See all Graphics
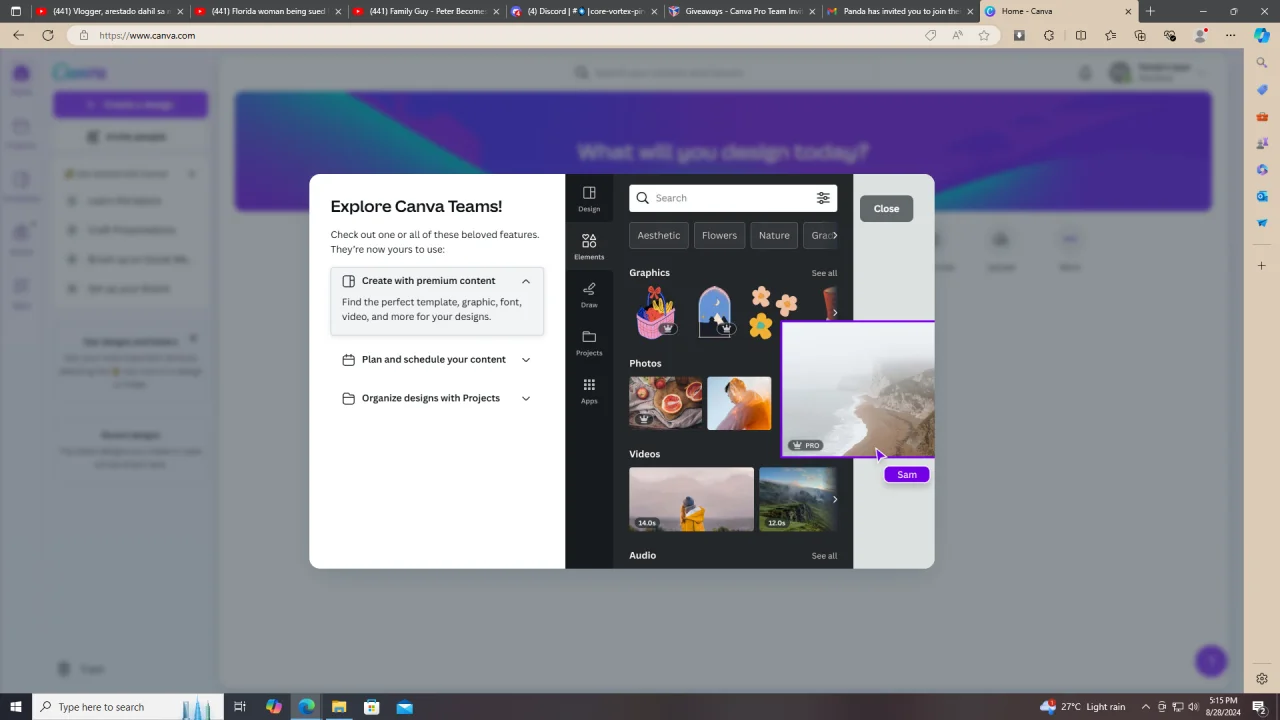Screen dimensions: 1280x720 [824, 273]
